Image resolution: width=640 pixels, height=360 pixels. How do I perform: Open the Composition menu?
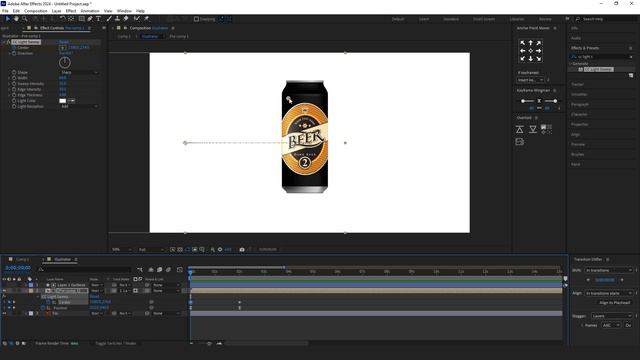[36, 11]
